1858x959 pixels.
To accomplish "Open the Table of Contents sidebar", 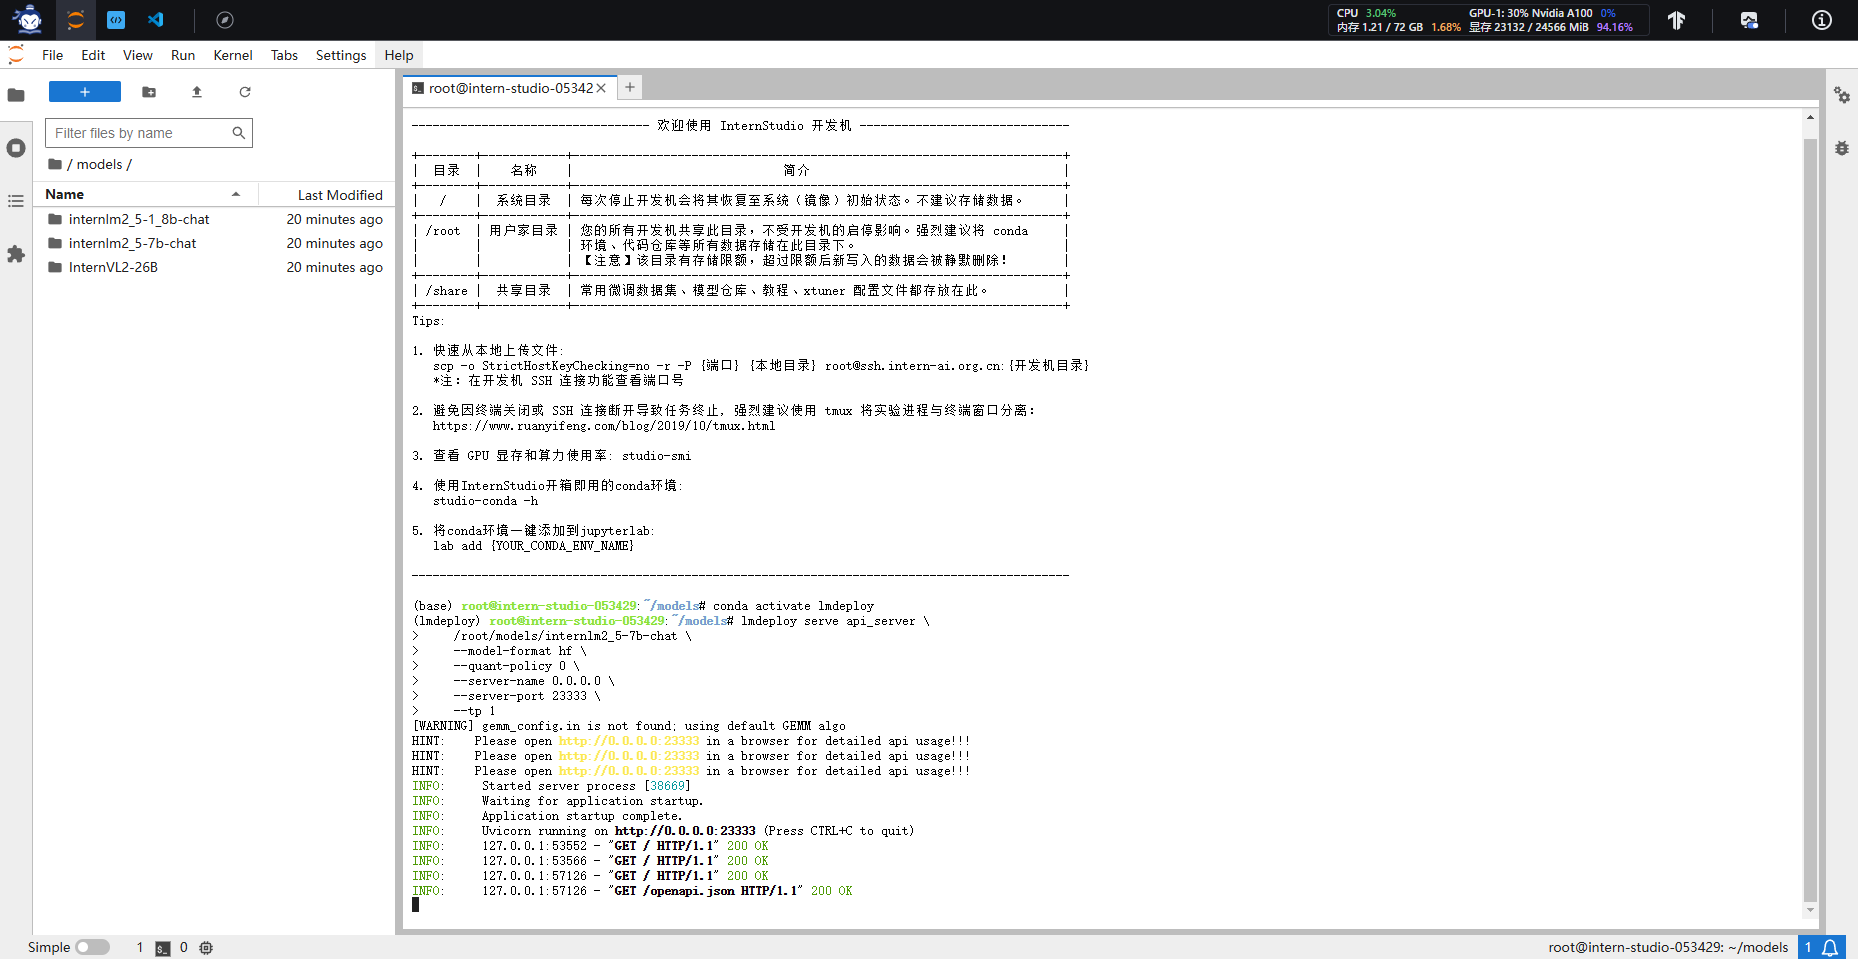I will (16, 201).
